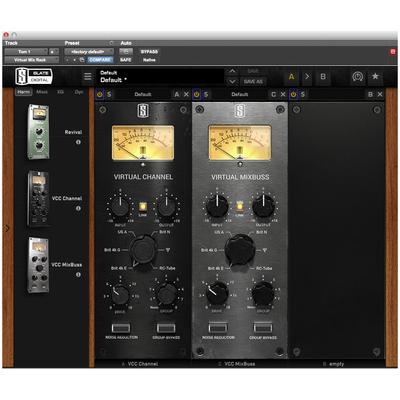Solo the VCC MixBuss module slot
This screenshot has height=400, width=400.
(206, 95)
